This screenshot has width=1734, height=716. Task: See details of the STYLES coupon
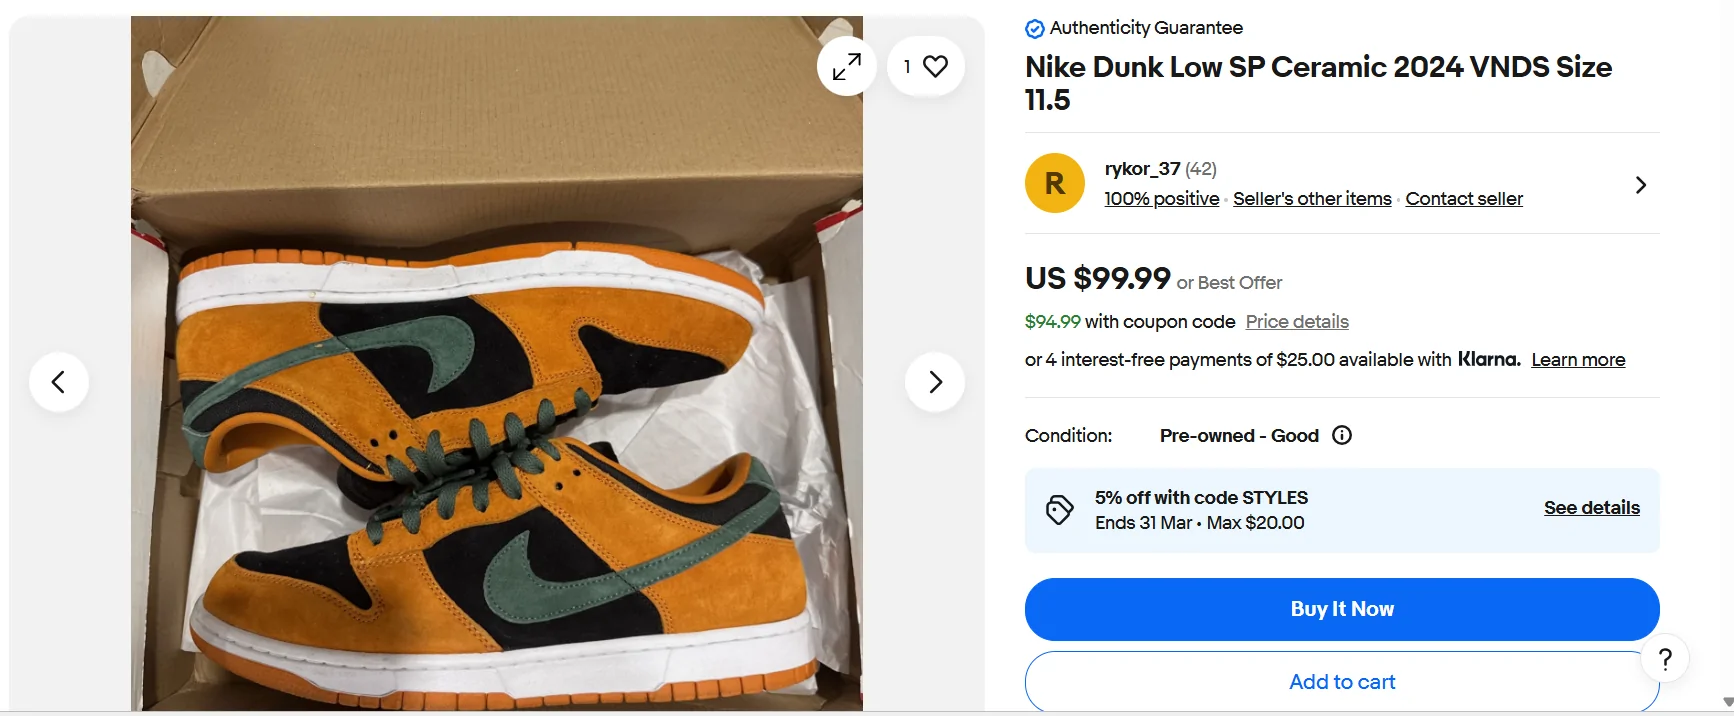click(1591, 508)
